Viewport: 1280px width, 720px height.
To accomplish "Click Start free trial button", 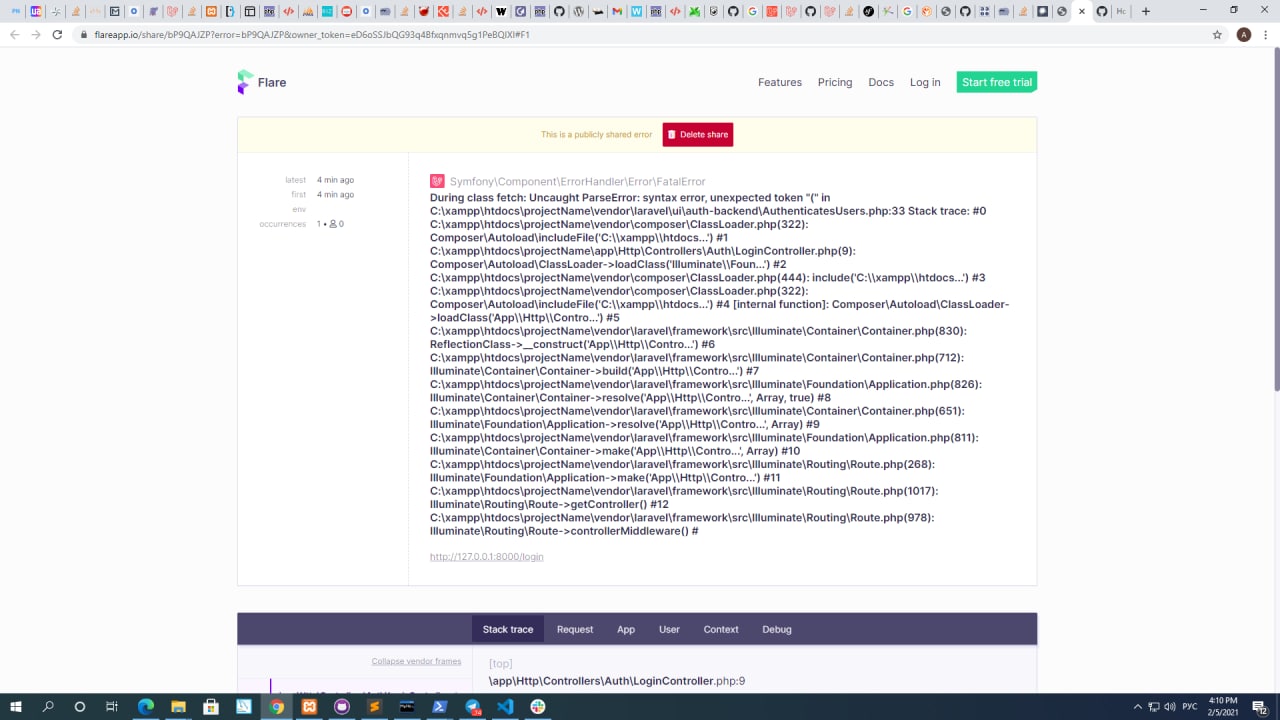I will [x=997, y=82].
